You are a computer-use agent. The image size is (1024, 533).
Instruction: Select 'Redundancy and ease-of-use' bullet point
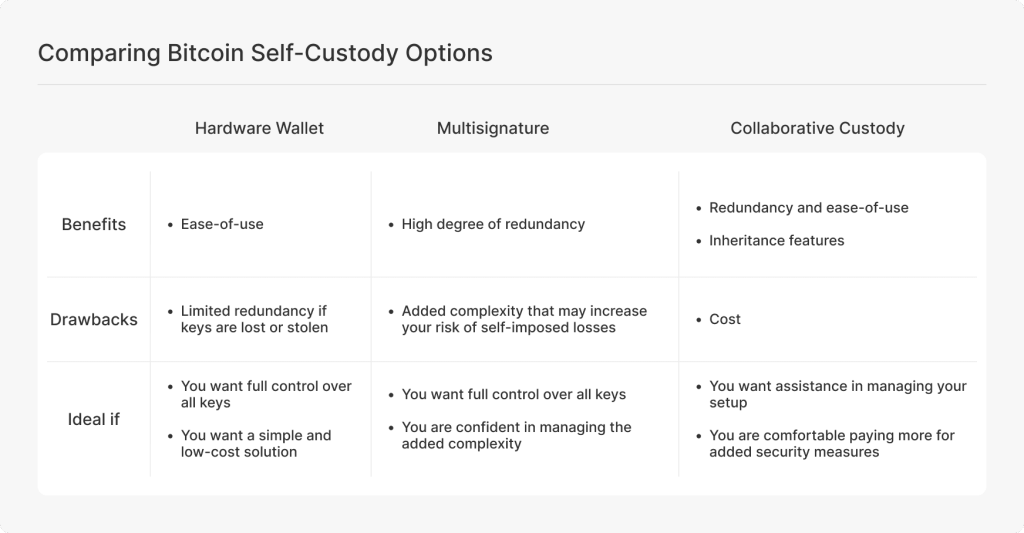[x=809, y=208]
